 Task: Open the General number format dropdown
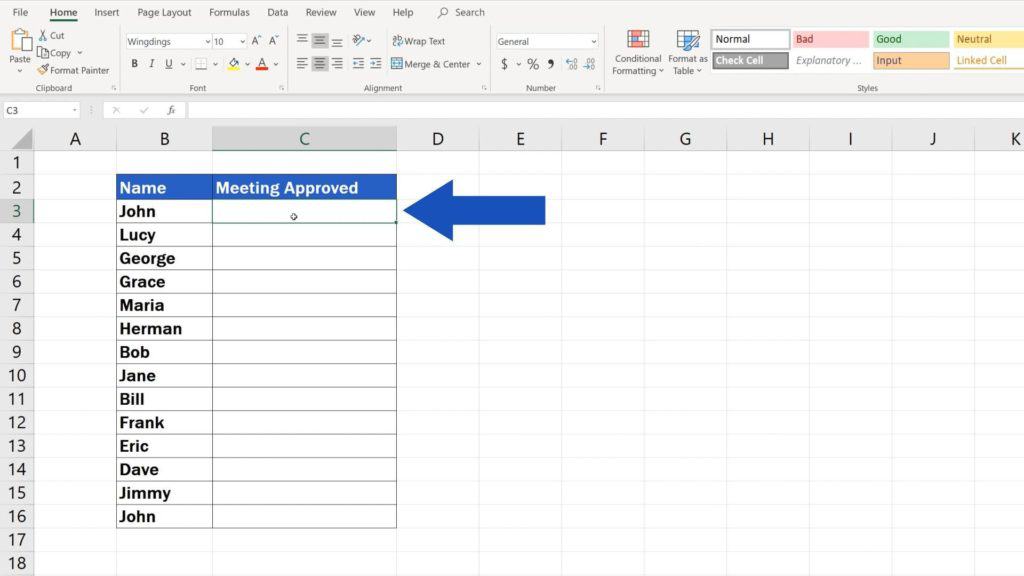click(593, 41)
